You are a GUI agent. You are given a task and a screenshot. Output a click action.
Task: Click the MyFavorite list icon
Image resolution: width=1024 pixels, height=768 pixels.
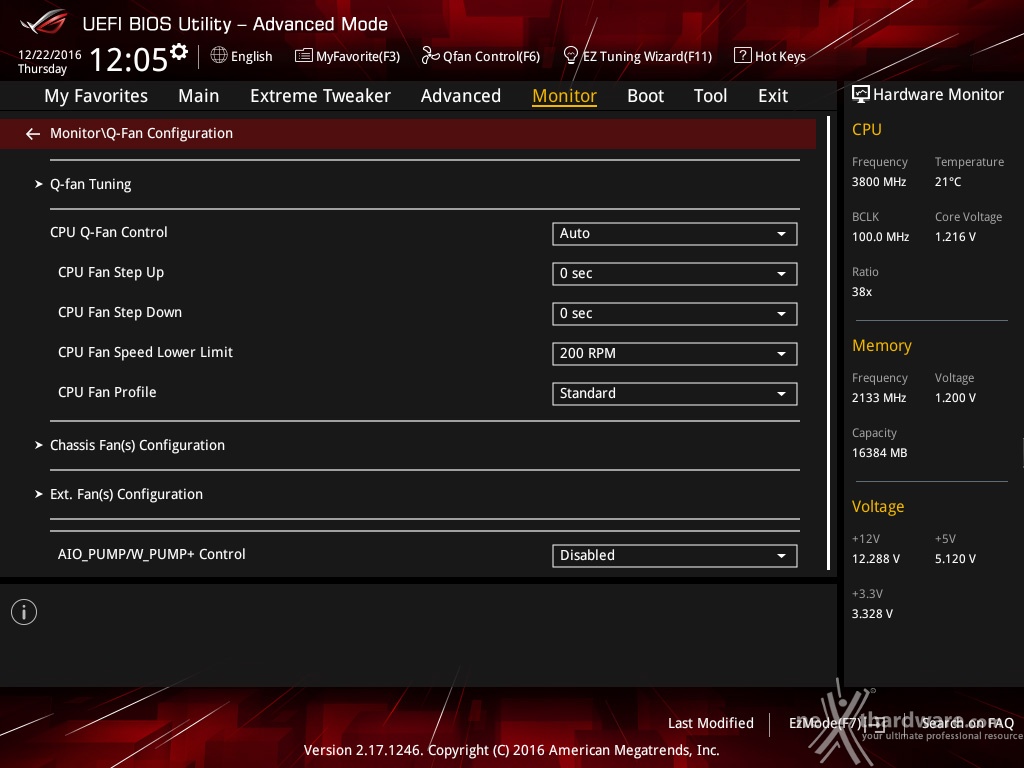(x=304, y=56)
